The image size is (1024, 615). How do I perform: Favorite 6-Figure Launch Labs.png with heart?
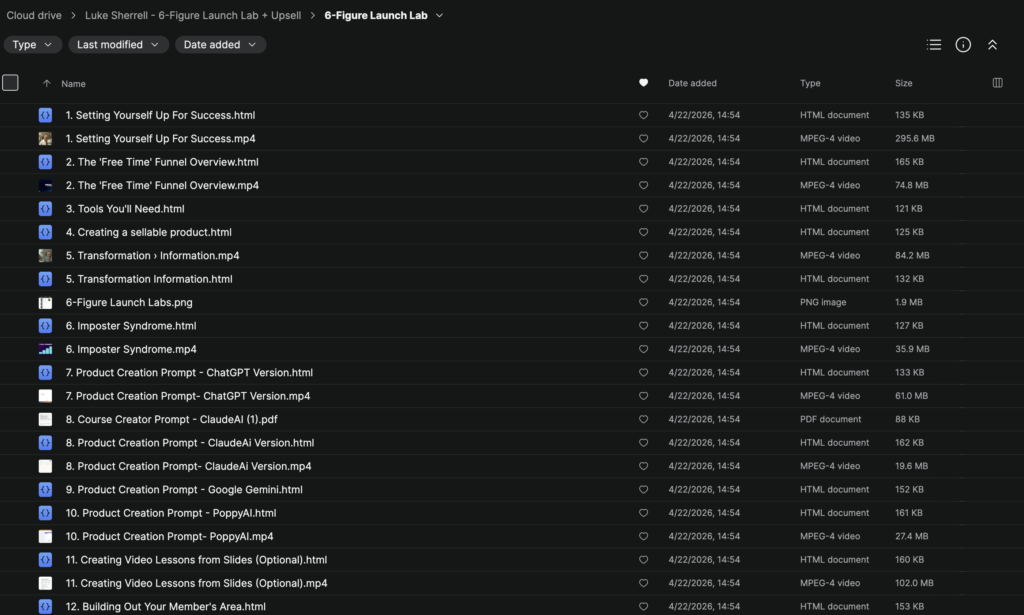click(x=643, y=302)
